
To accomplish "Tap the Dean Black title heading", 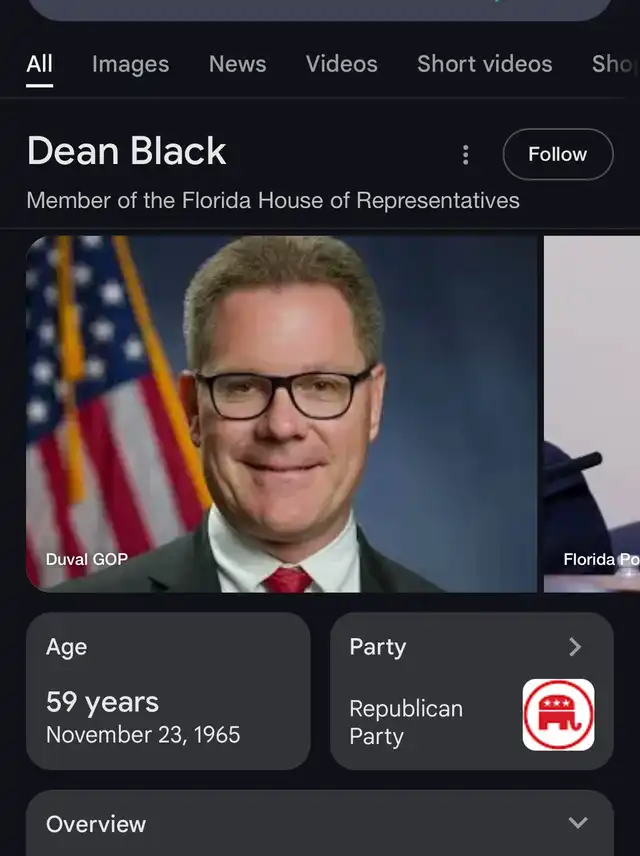I will pos(126,151).
